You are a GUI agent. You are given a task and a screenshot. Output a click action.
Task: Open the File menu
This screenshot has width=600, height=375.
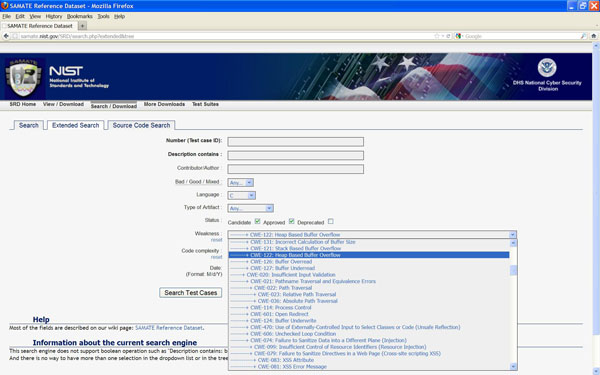tap(7, 16)
